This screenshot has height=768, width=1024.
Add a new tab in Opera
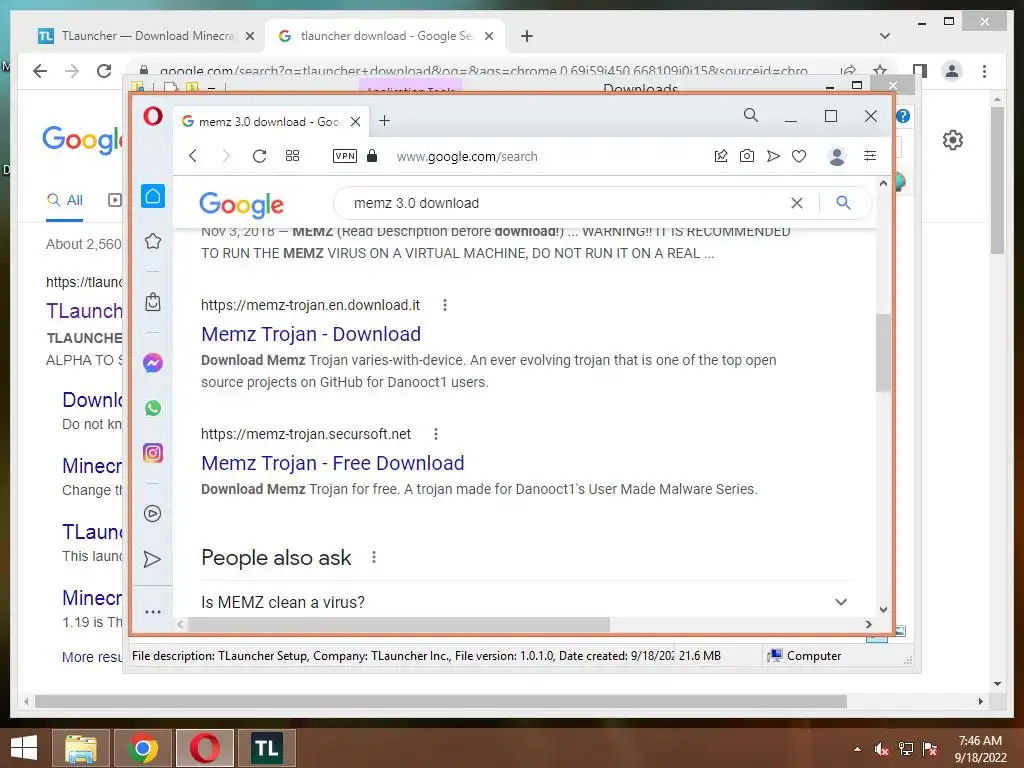(x=385, y=121)
